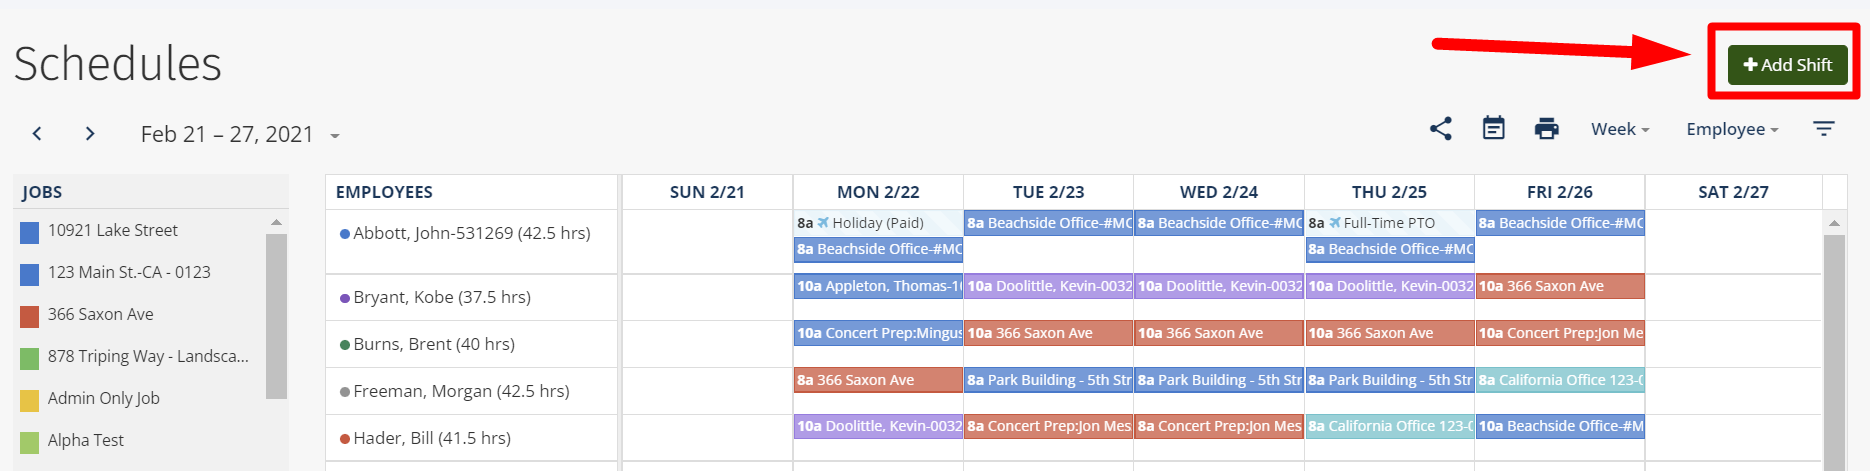This screenshot has height=471, width=1870.
Task: Click the Add Shift button
Action: click(x=1787, y=65)
